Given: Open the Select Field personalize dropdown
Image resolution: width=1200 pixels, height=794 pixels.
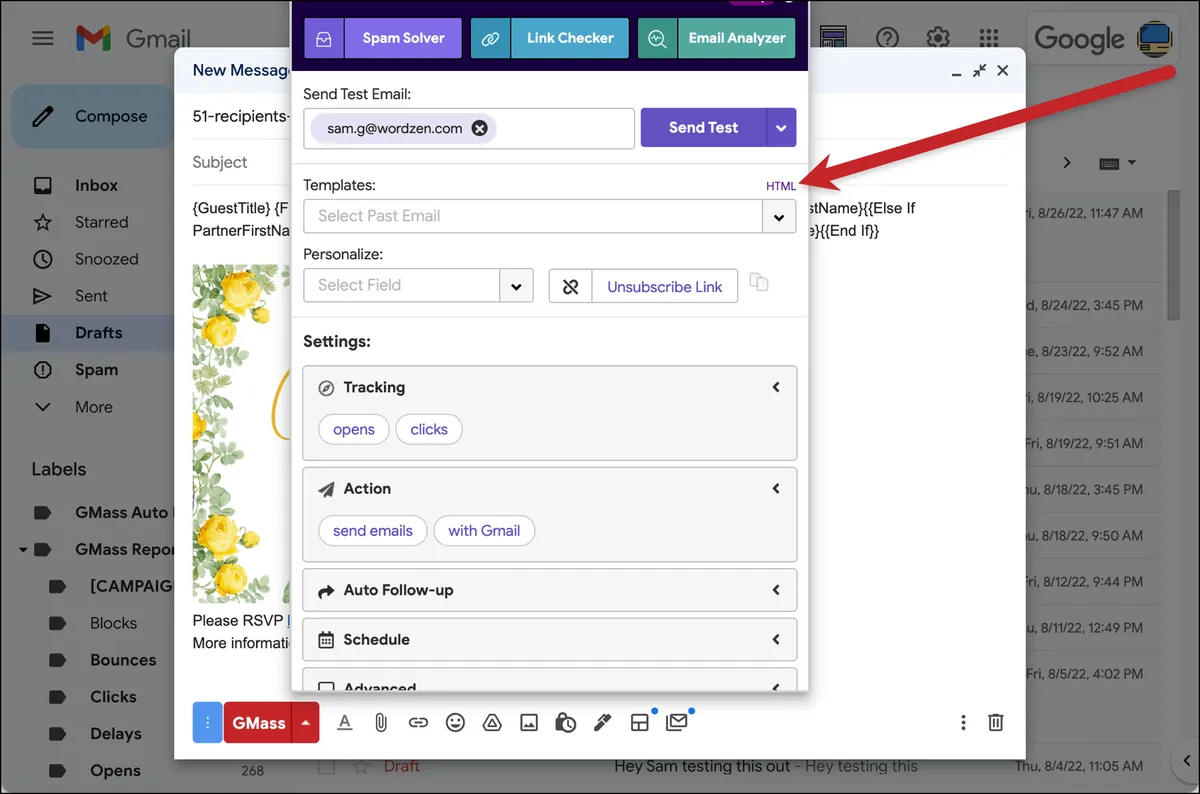Looking at the screenshot, I should (516, 286).
